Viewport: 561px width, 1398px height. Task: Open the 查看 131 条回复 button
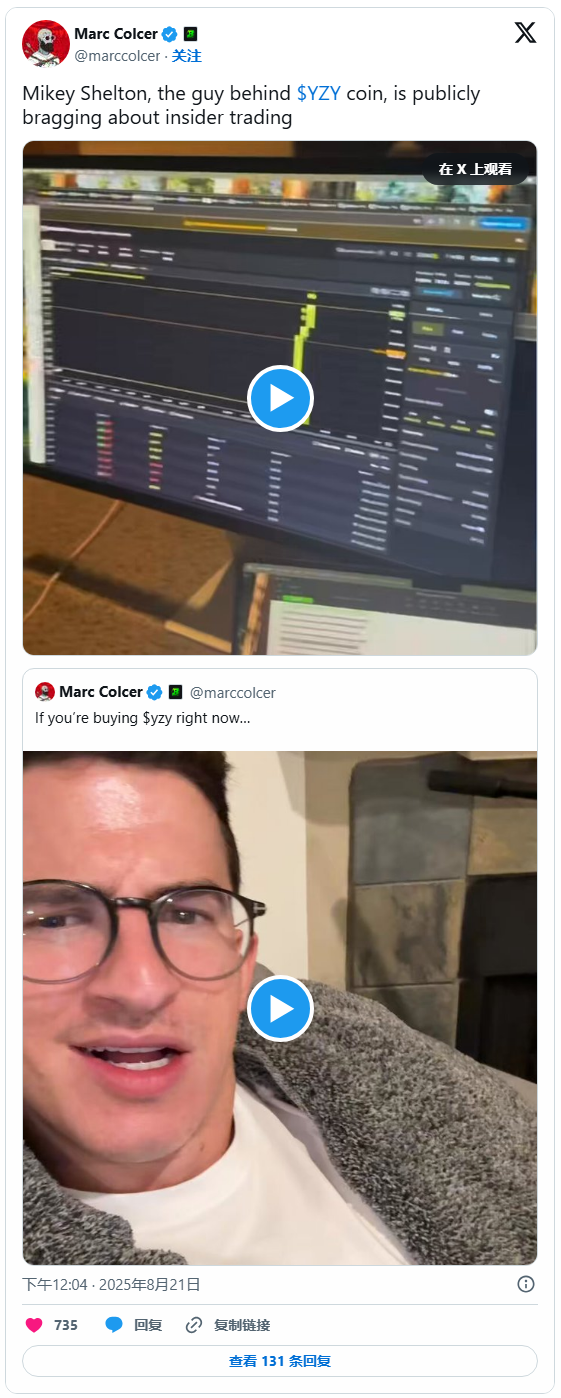tap(280, 1361)
